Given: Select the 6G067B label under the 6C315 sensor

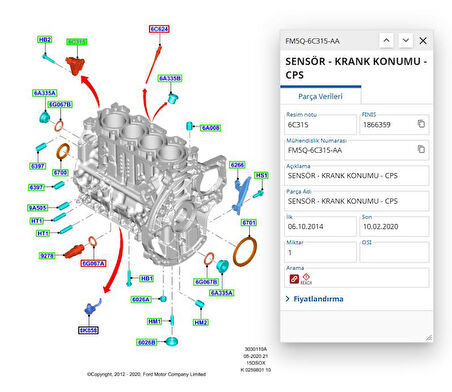Looking at the screenshot, I should click(60, 105).
